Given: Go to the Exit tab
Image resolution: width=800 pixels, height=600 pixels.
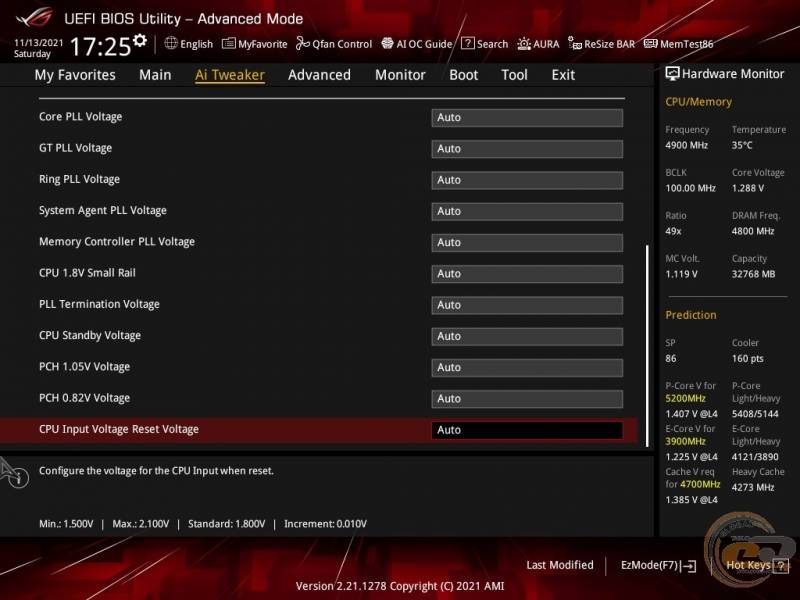Looking at the screenshot, I should 563,75.
